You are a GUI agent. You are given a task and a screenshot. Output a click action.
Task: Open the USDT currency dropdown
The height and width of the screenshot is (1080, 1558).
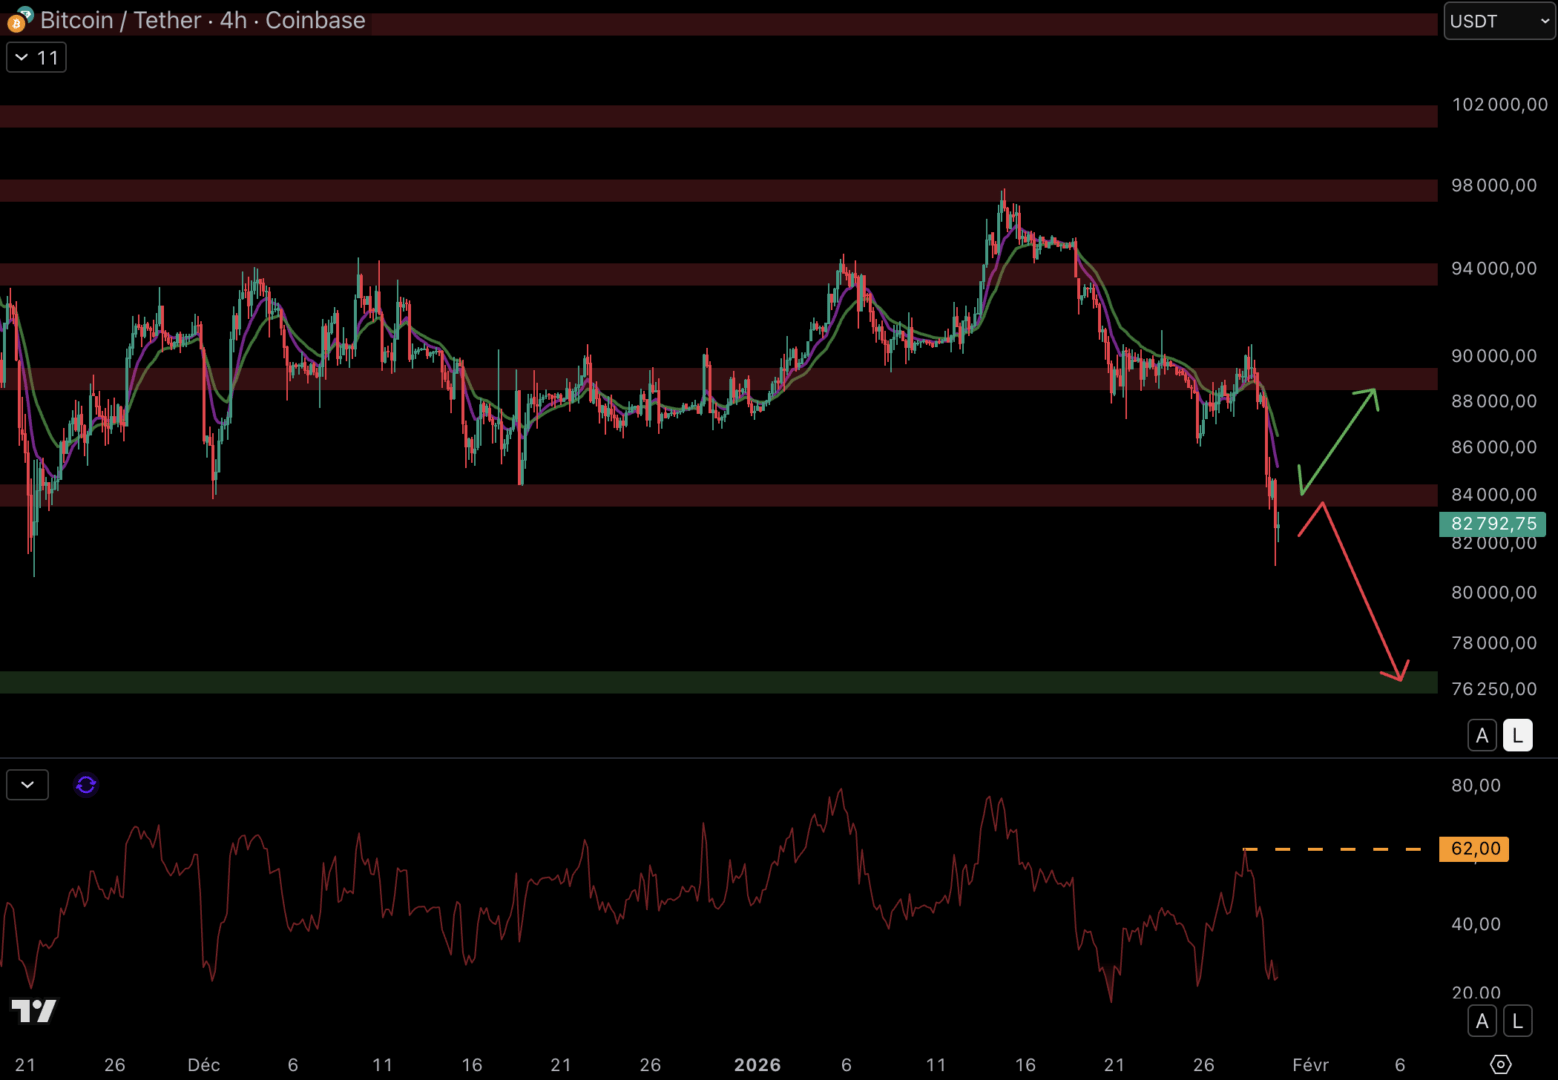click(x=1498, y=21)
